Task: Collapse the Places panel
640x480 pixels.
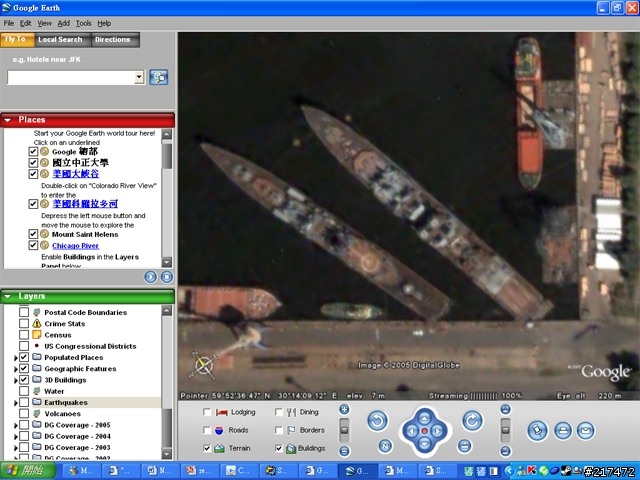Action: tap(7, 120)
